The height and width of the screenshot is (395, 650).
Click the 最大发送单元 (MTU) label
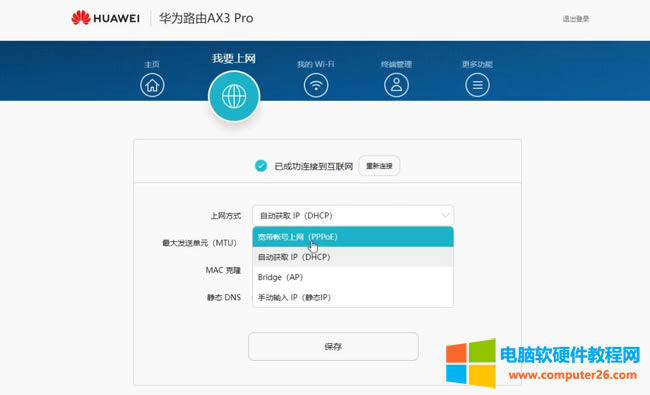pyautogui.click(x=199, y=243)
